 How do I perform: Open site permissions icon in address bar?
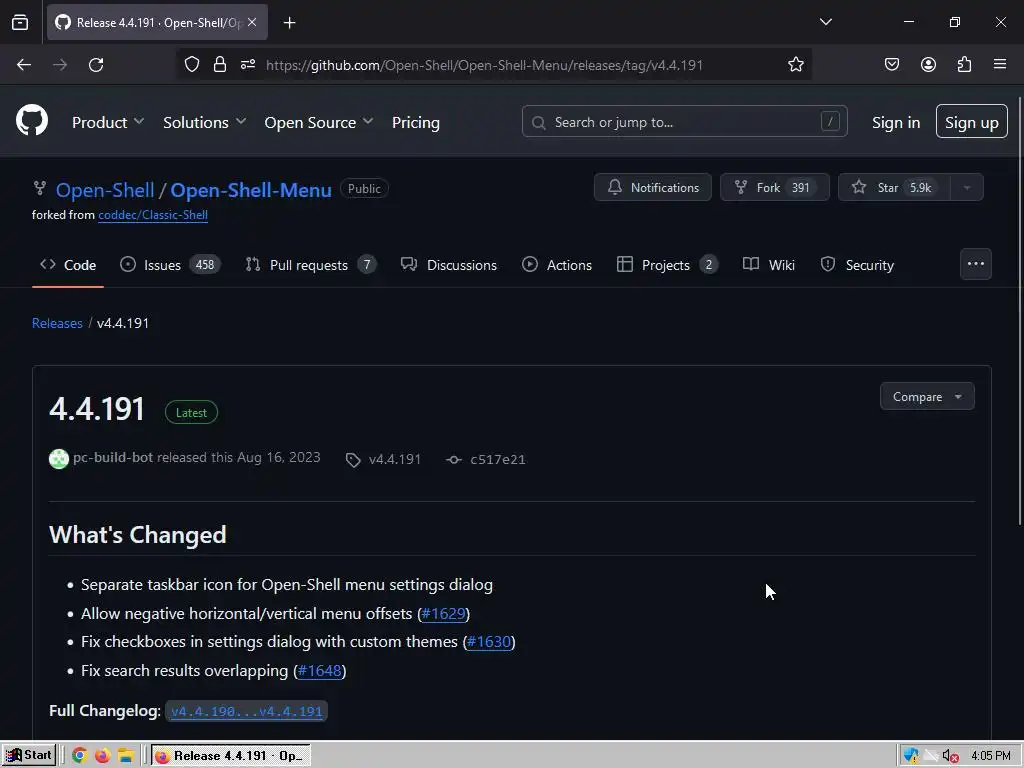click(x=248, y=64)
